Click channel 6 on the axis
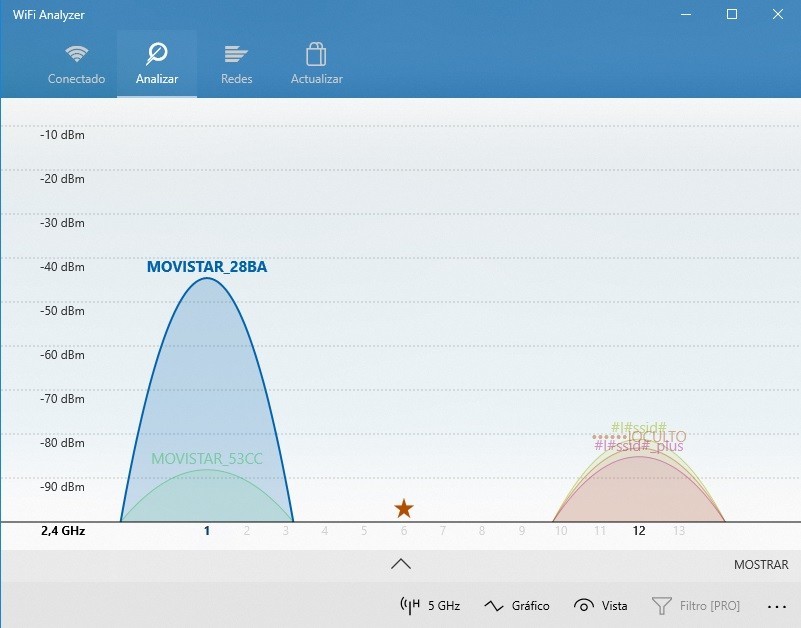801x628 pixels. 404,531
